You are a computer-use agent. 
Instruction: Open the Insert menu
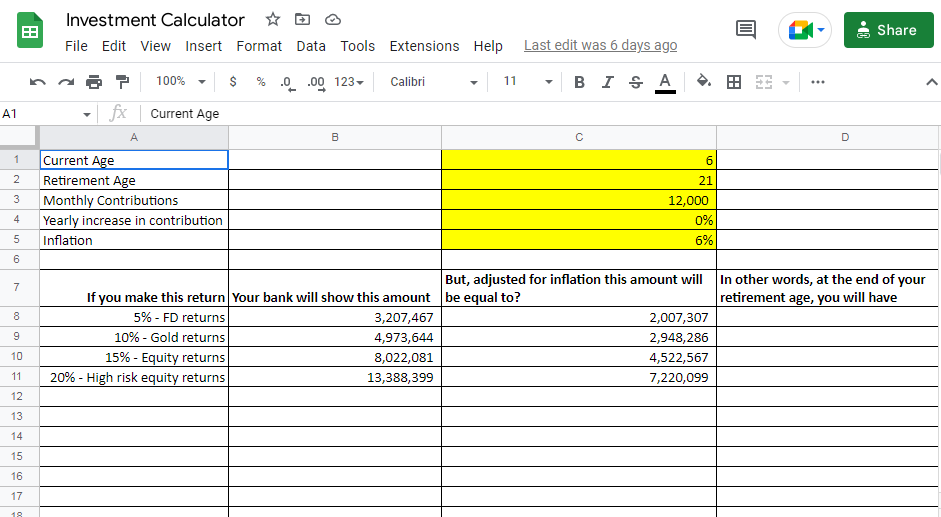pyautogui.click(x=203, y=46)
